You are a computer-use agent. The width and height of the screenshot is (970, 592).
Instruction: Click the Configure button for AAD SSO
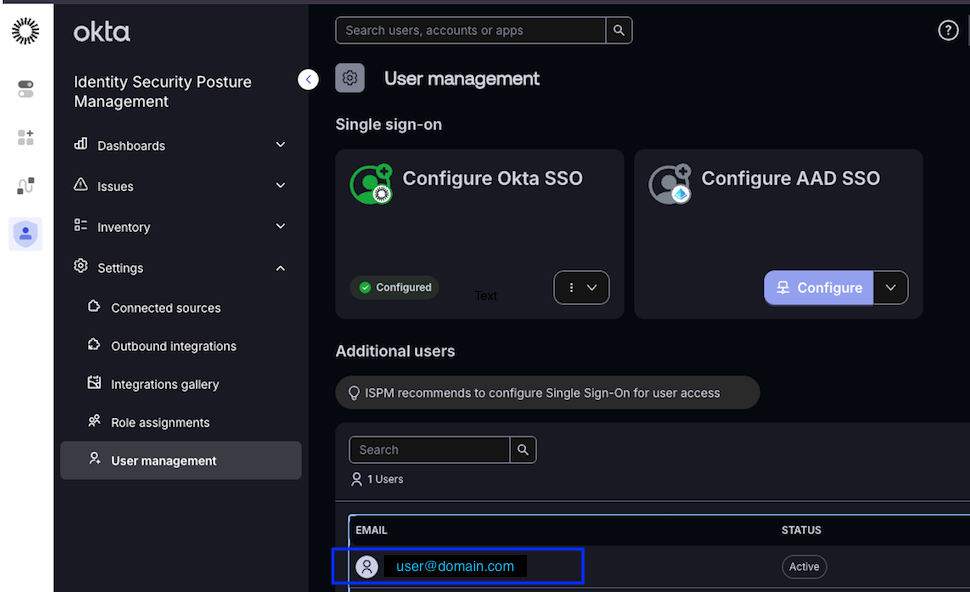coord(818,288)
